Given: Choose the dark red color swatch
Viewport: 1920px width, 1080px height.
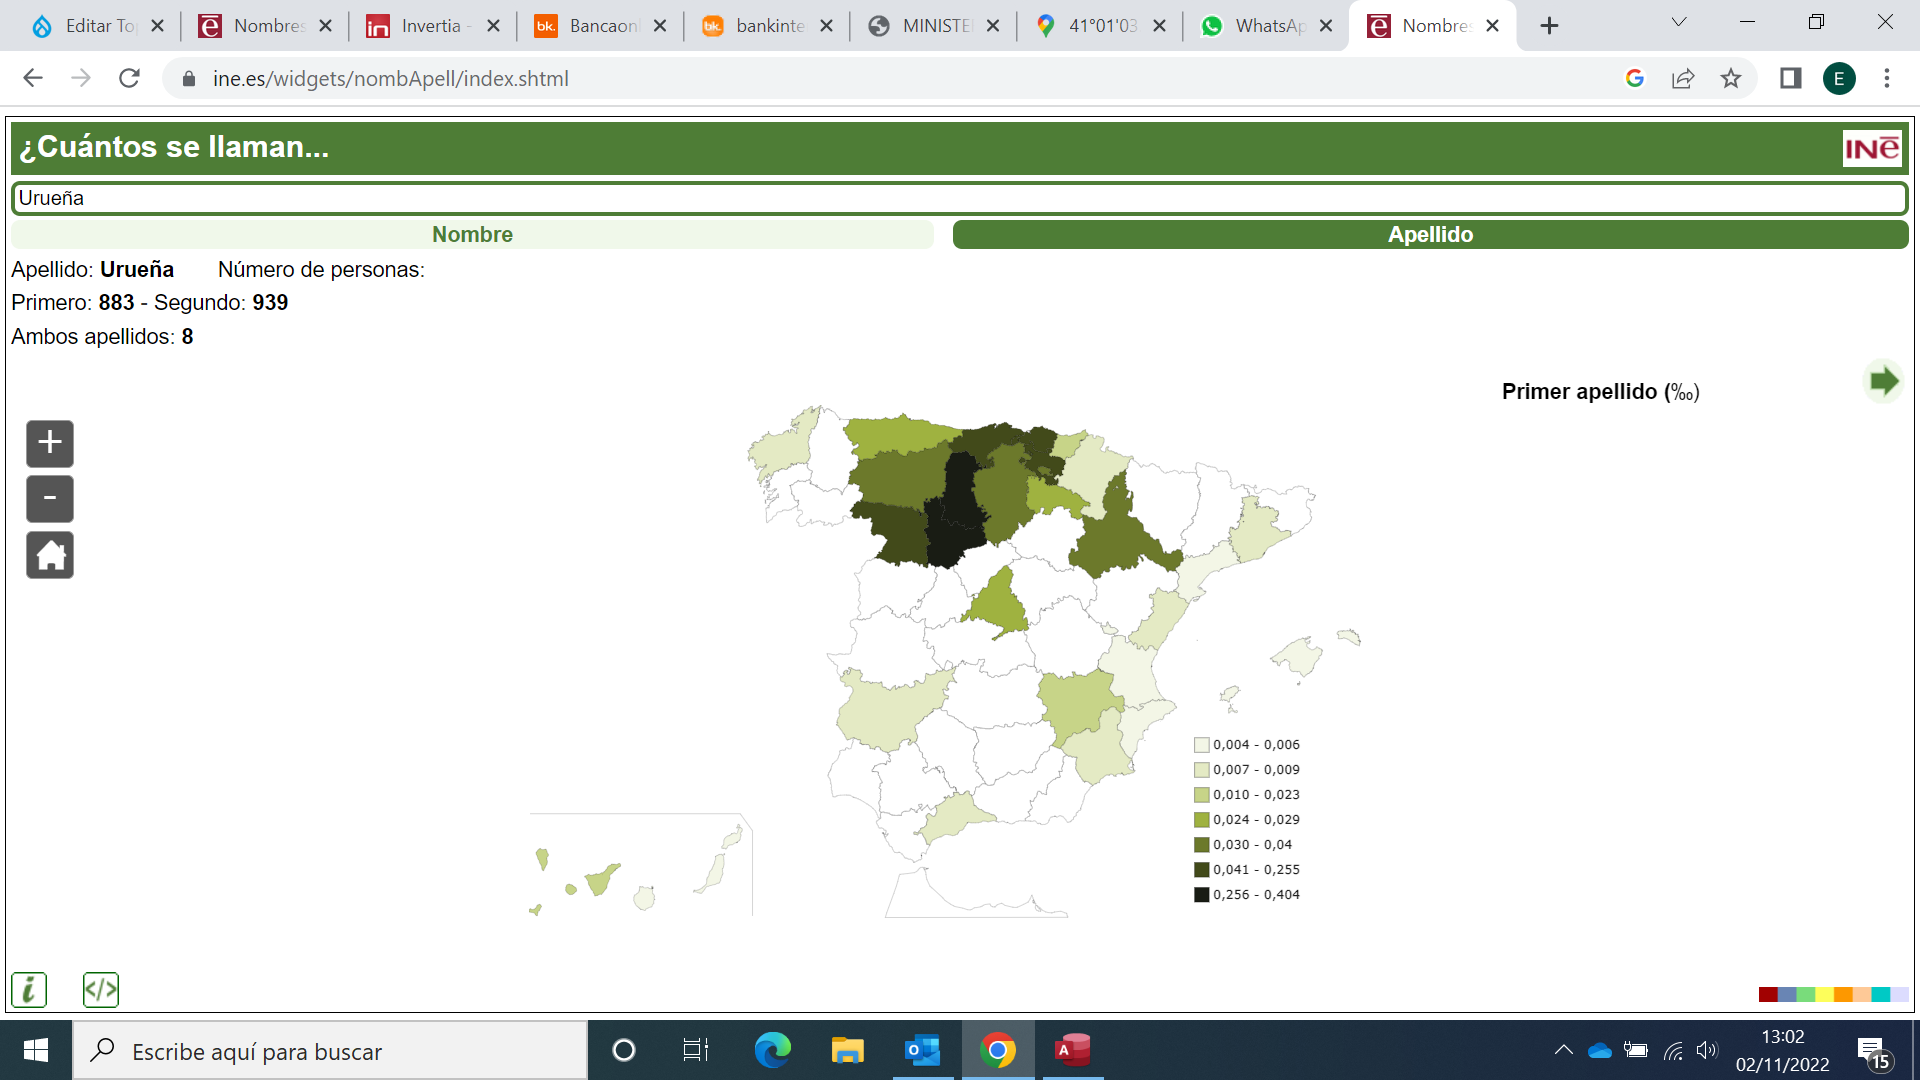Looking at the screenshot, I should click(x=1767, y=994).
